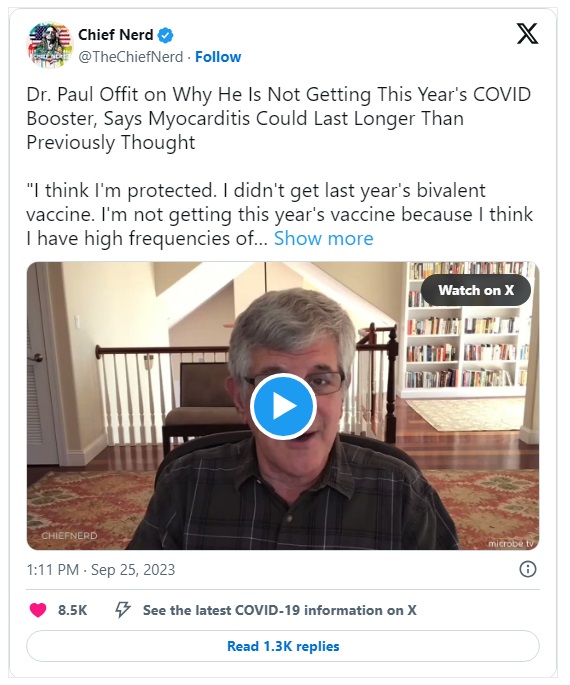Expand tweet text with Show more

click(x=324, y=239)
